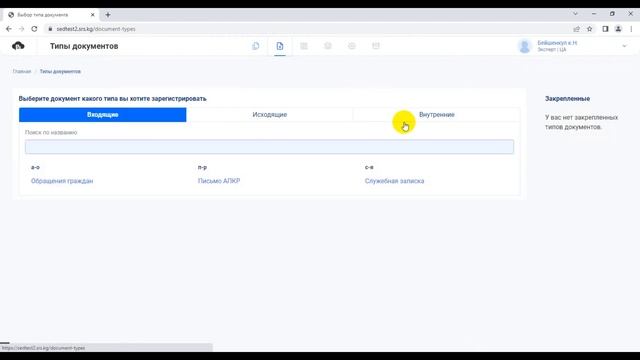Expand the user profile dropdown chevron
The width and height of the screenshot is (640, 360).
624,46
